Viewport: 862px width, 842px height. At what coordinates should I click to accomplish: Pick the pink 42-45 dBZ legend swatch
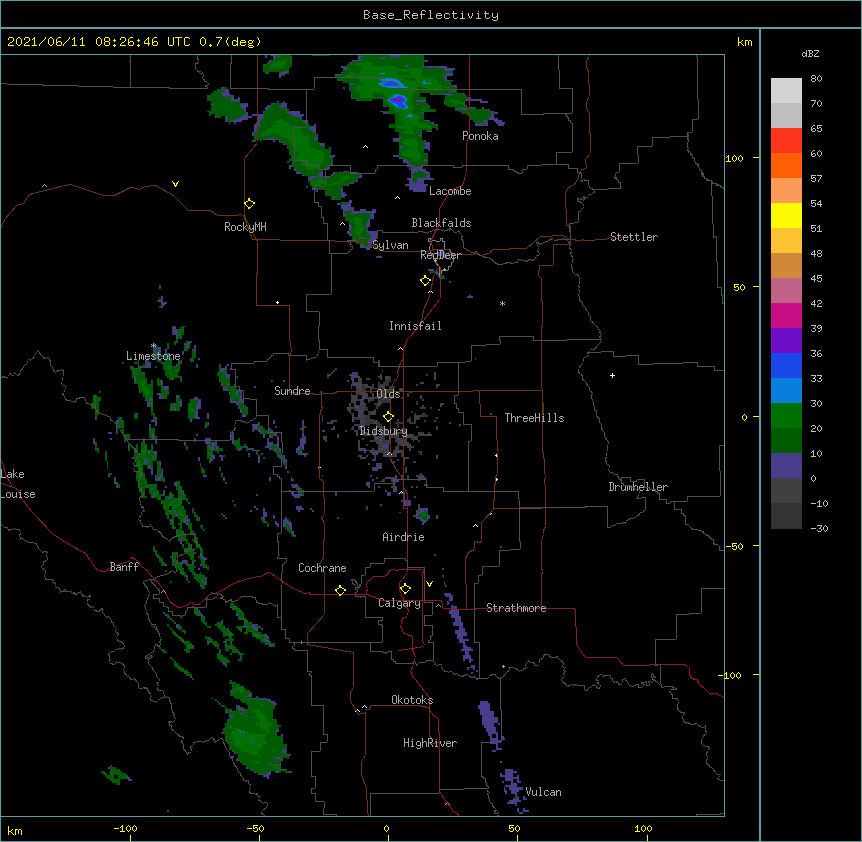click(x=786, y=291)
